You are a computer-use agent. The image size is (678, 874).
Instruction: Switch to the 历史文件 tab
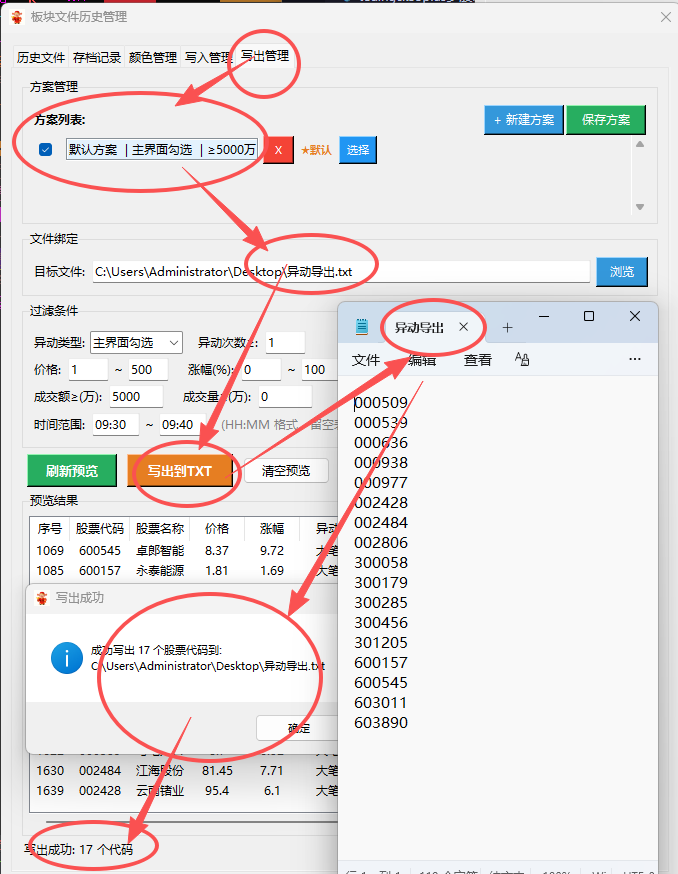41,57
